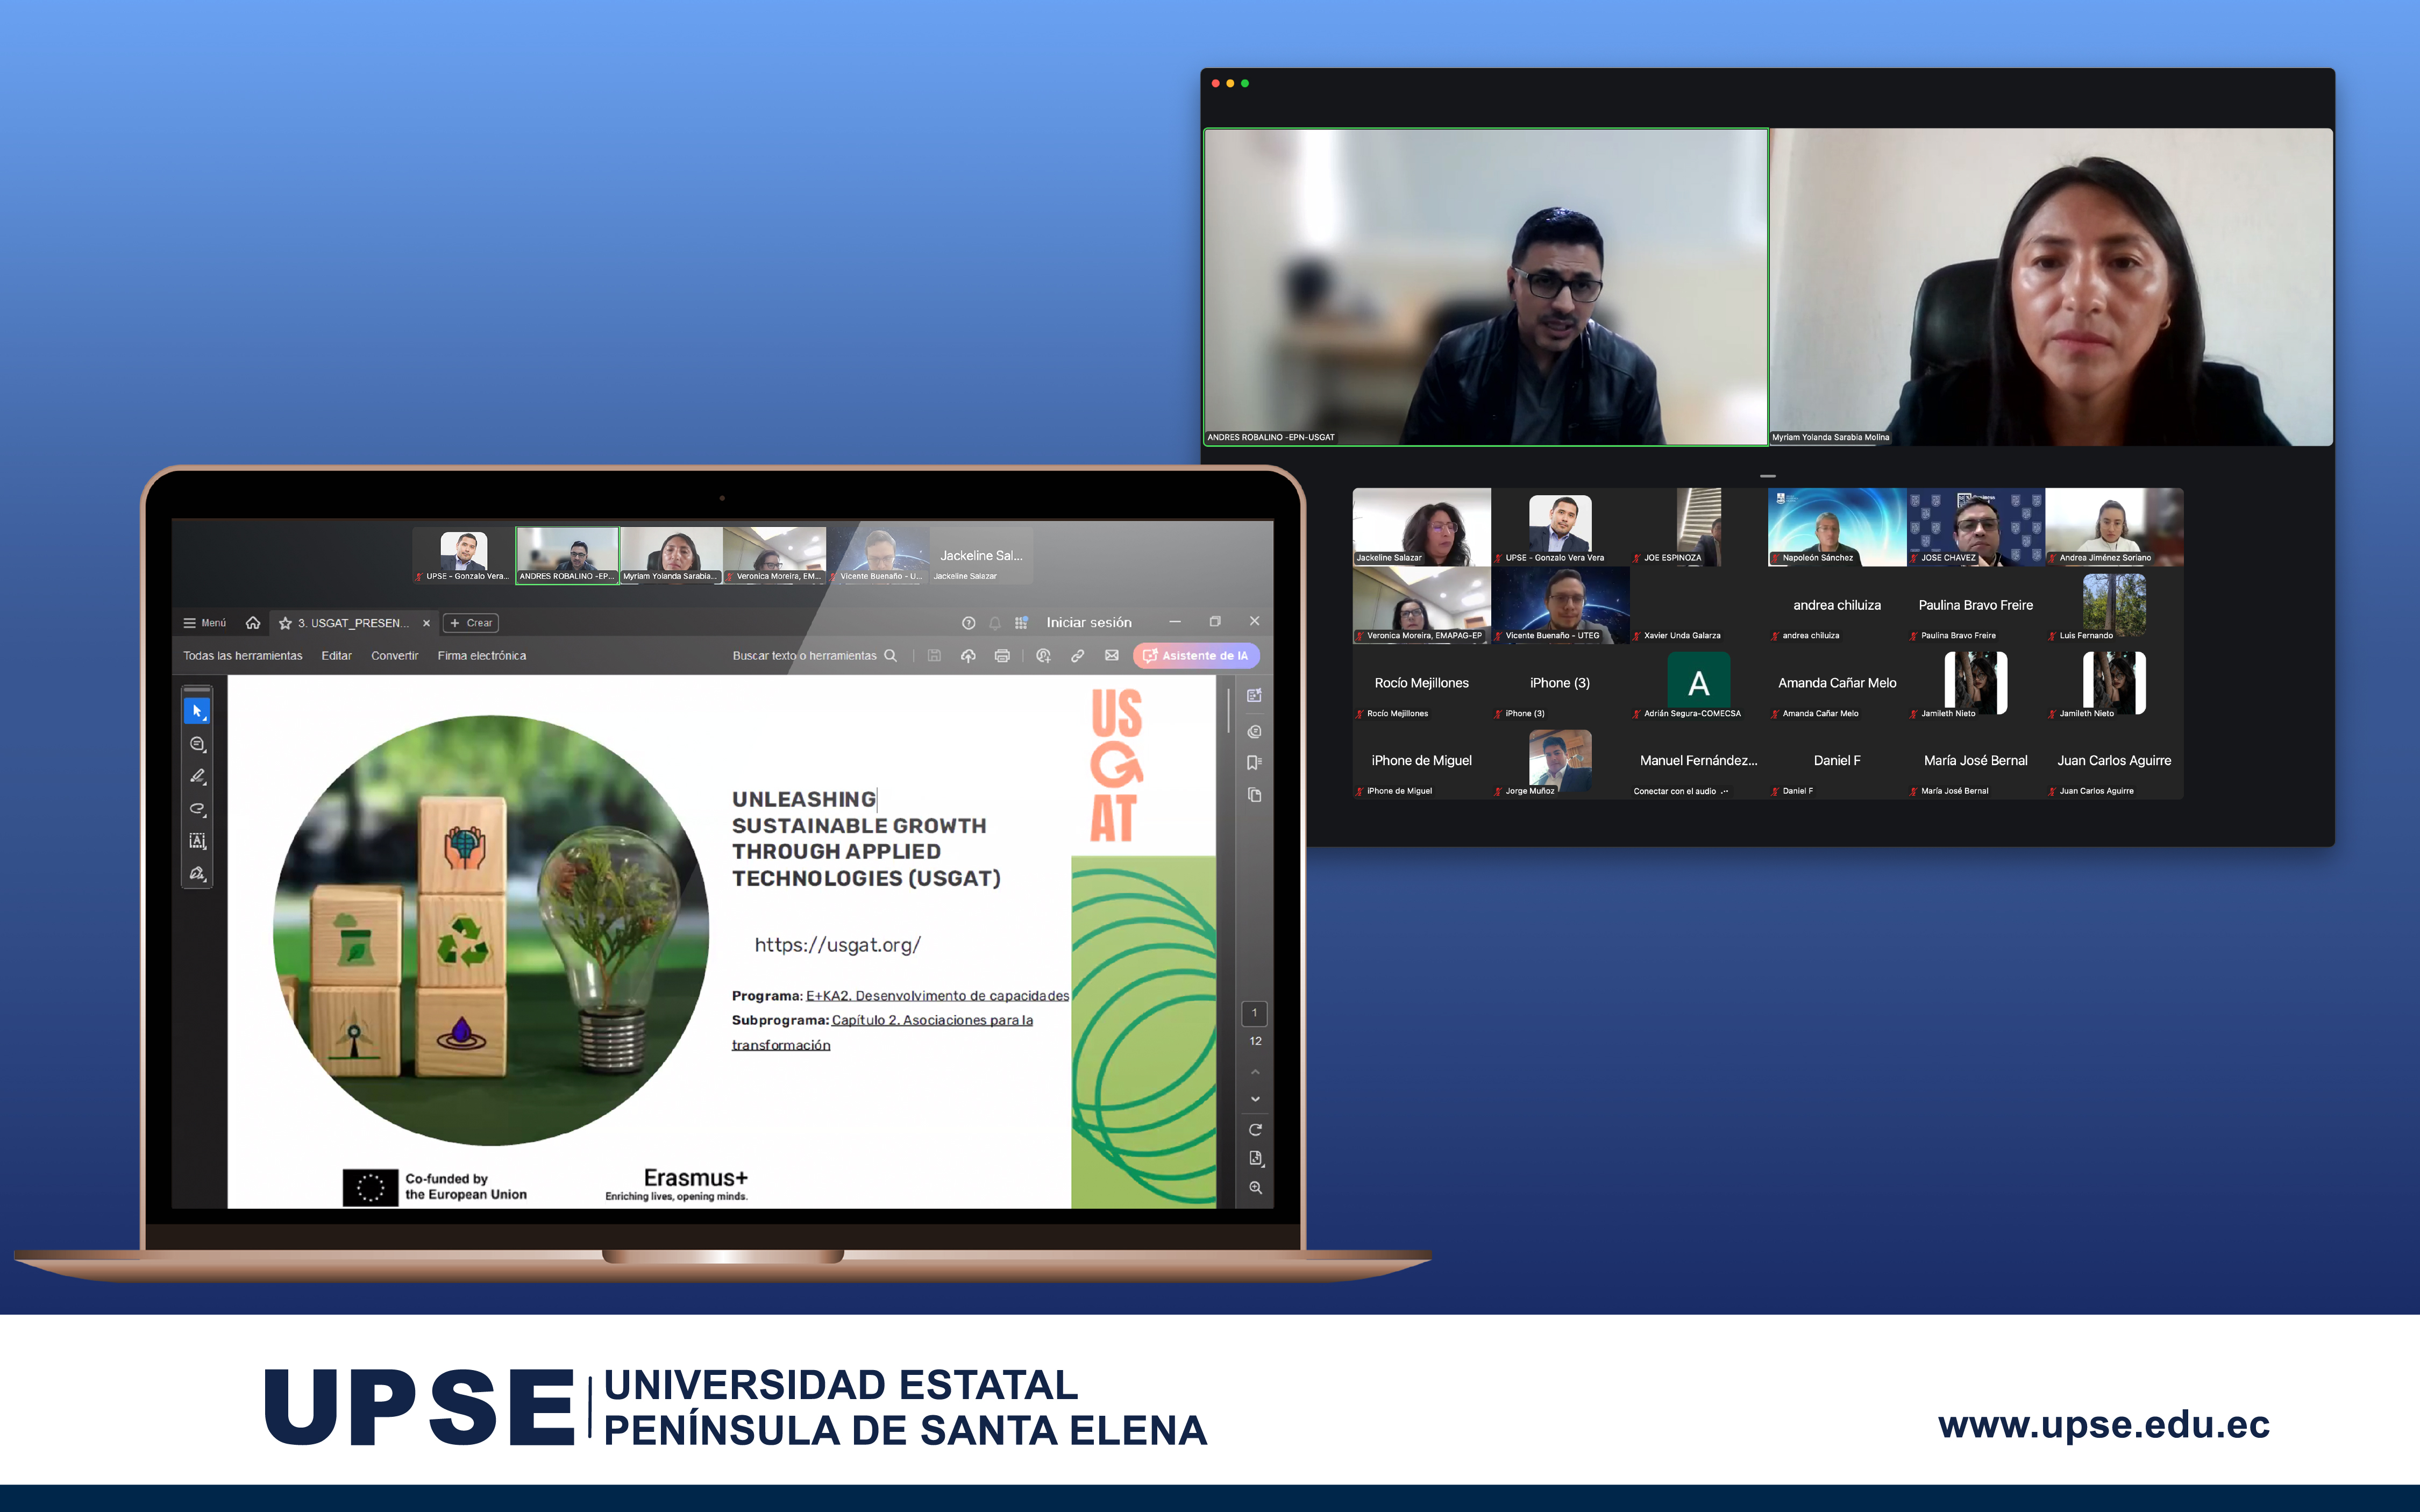This screenshot has height=1512, width=2420.
Task: Click Conectar con el audio label in Zoom
Action: [1674, 791]
